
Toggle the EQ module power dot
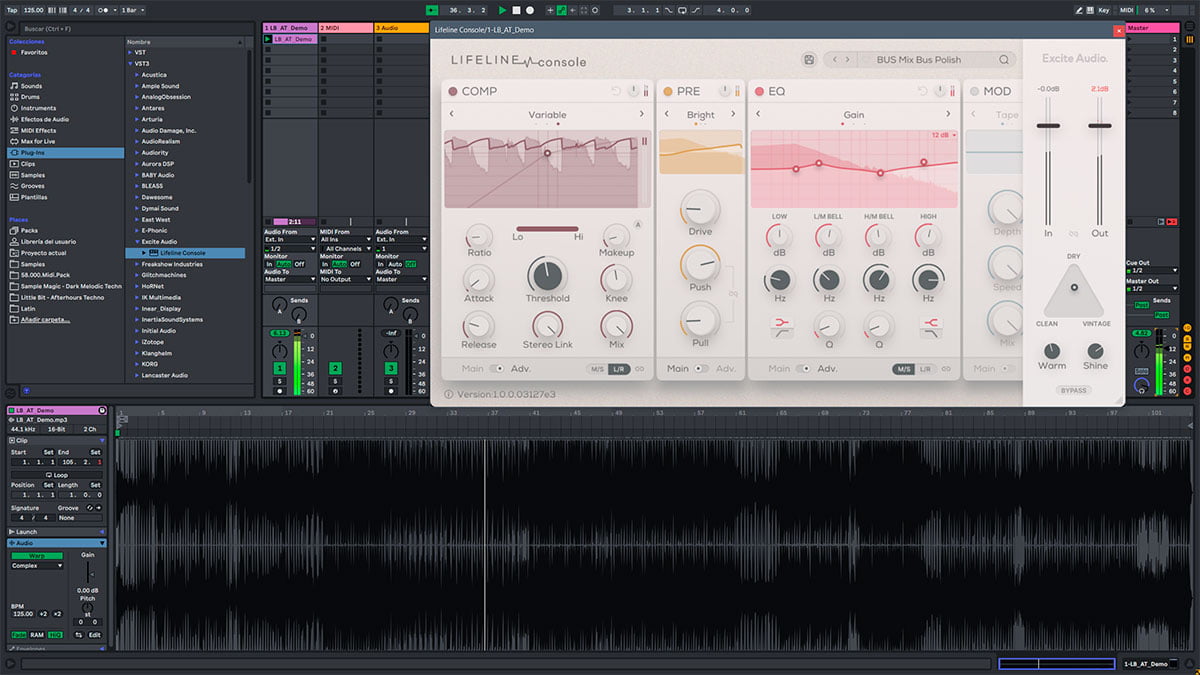pyautogui.click(x=759, y=92)
